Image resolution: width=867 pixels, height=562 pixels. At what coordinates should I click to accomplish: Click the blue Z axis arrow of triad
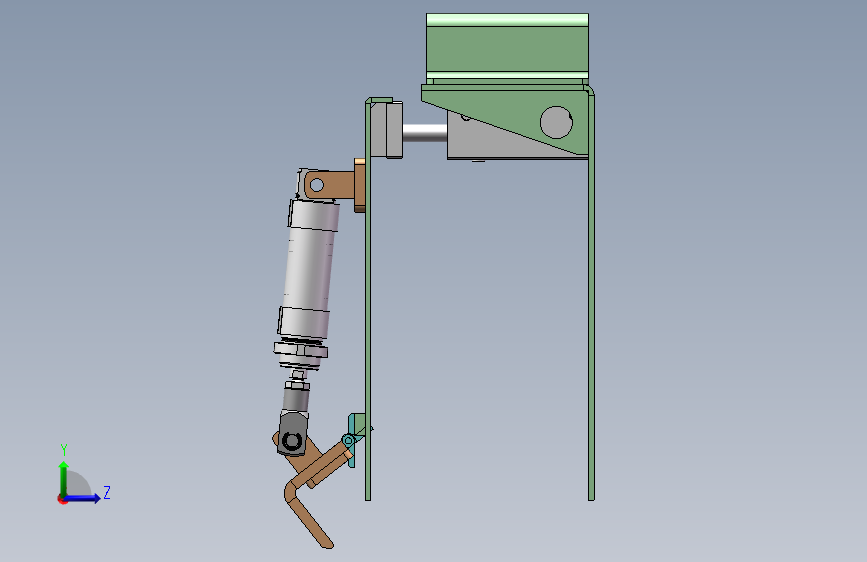(83, 498)
